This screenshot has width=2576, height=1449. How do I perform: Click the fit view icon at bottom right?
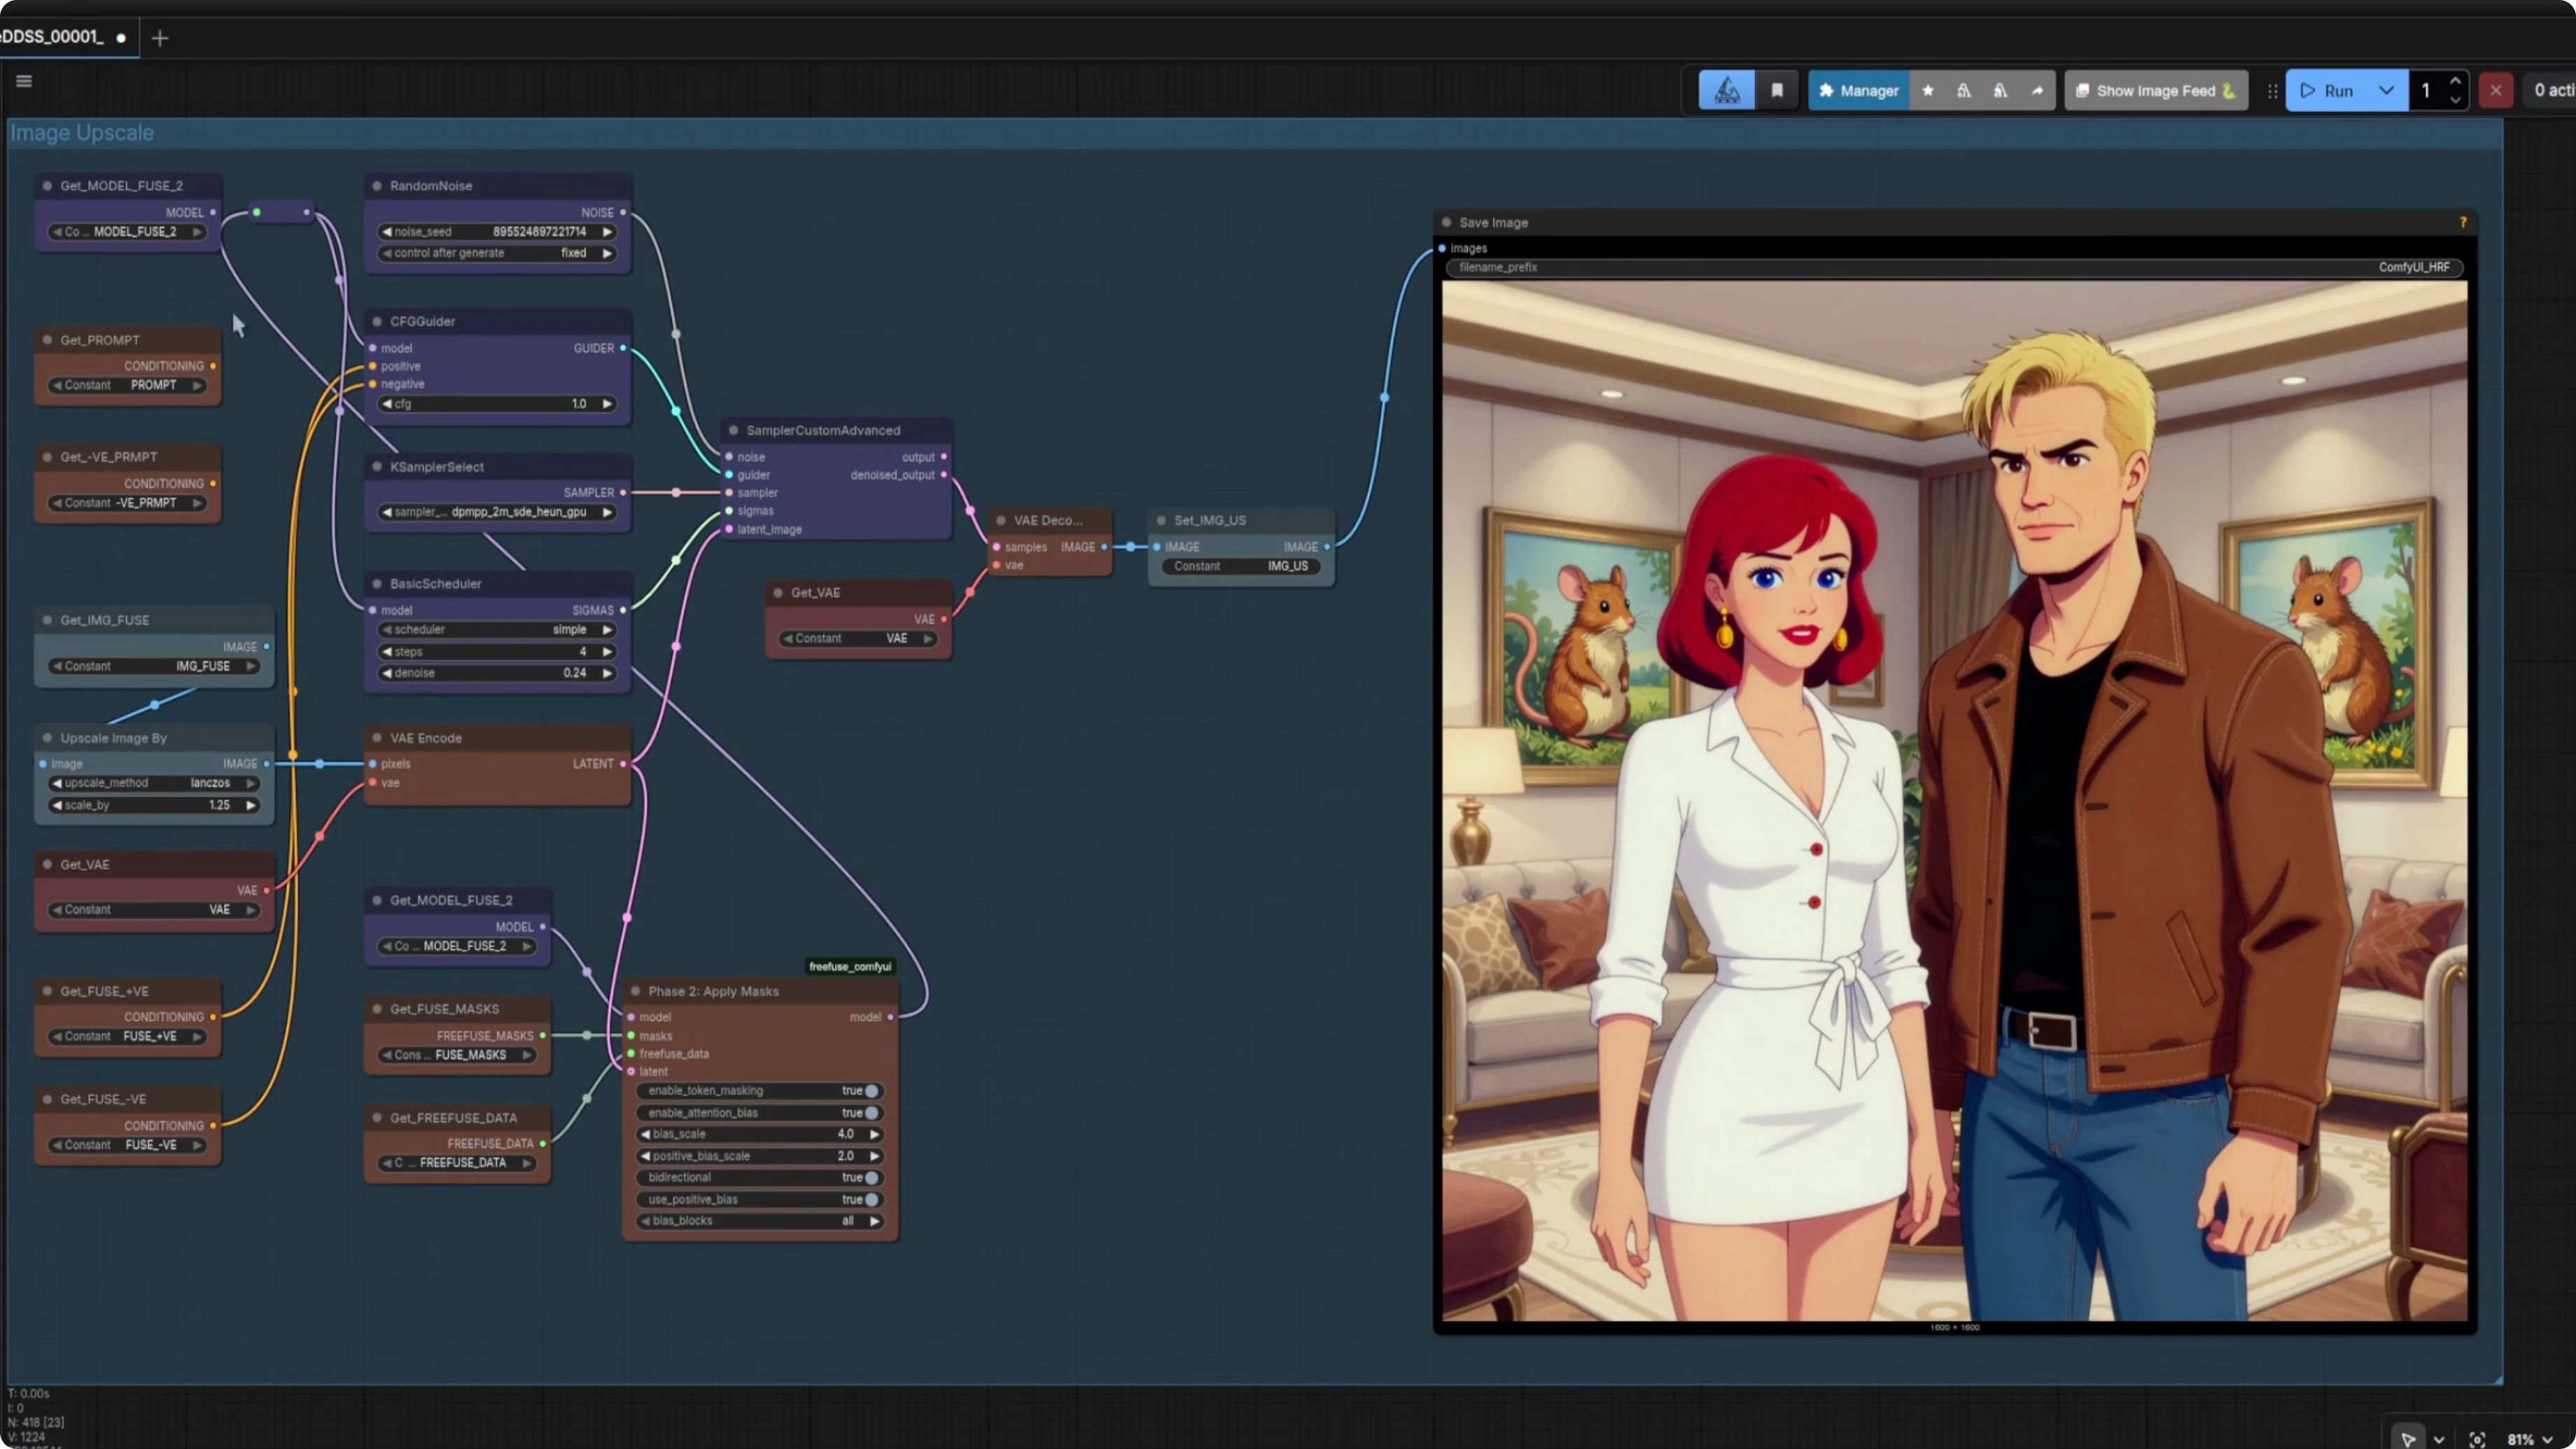[2477, 1439]
